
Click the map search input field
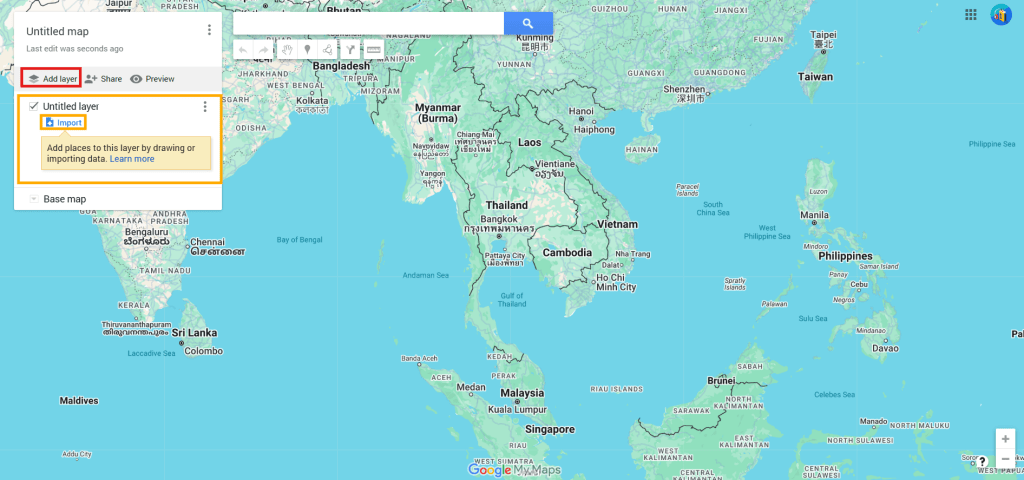coord(368,23)
